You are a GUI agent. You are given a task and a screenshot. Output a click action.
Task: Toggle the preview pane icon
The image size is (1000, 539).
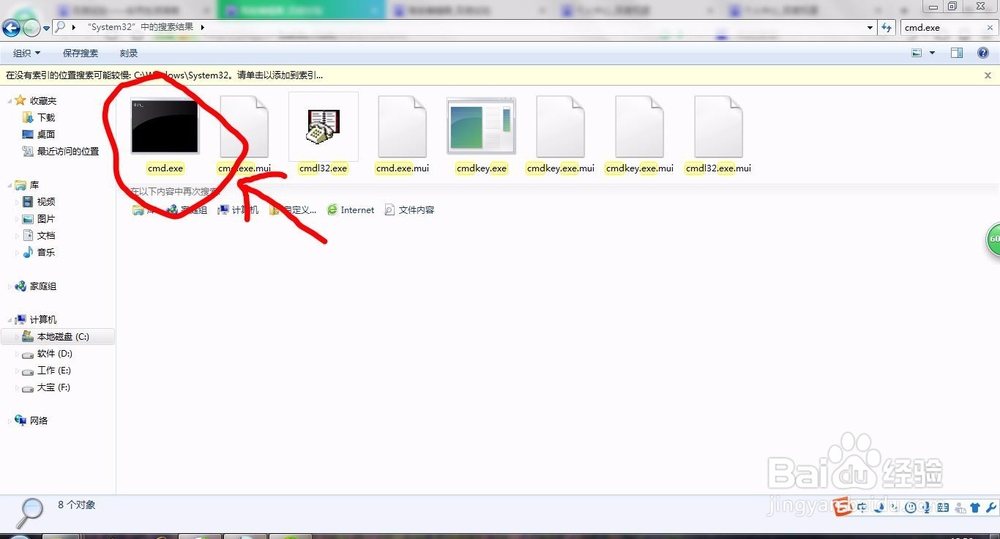point(957,53)
